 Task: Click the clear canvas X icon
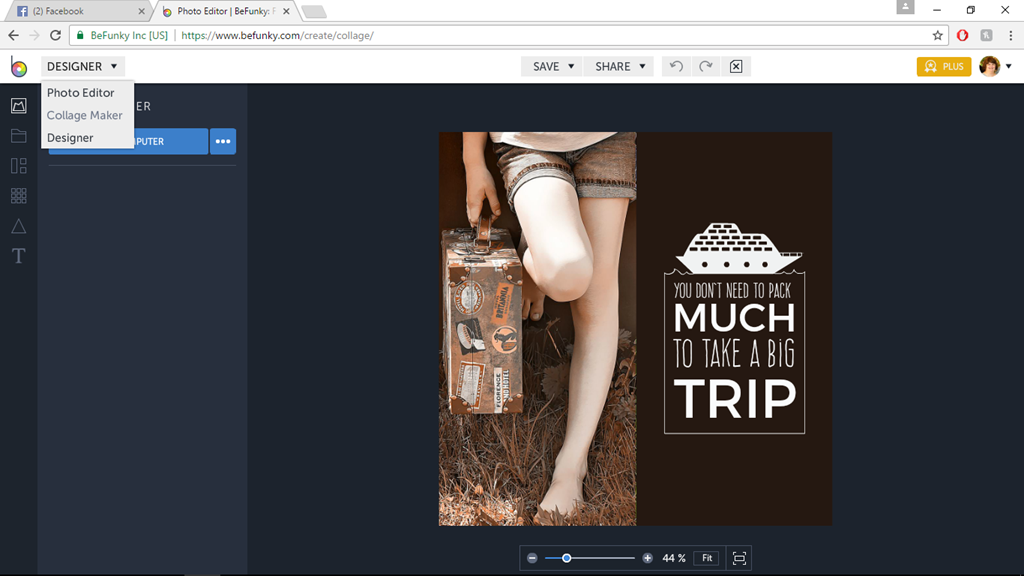tap(736, 66)
